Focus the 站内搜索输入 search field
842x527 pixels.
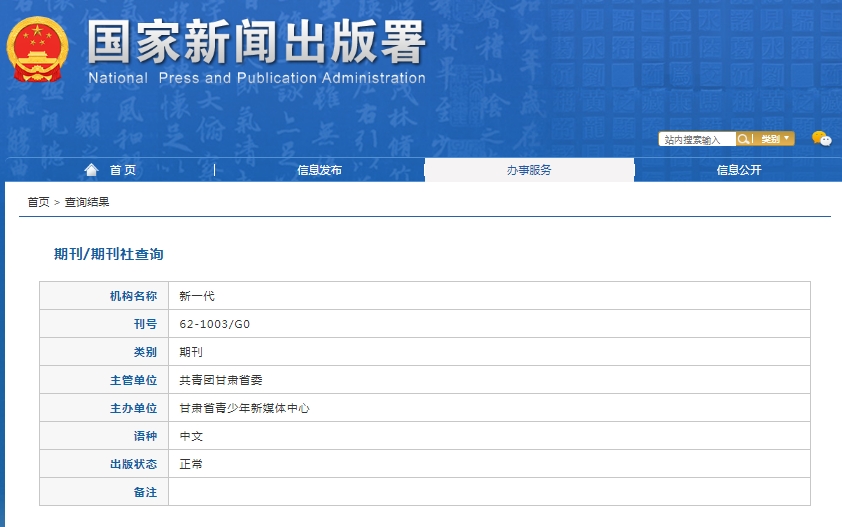[x=697, y=140]
